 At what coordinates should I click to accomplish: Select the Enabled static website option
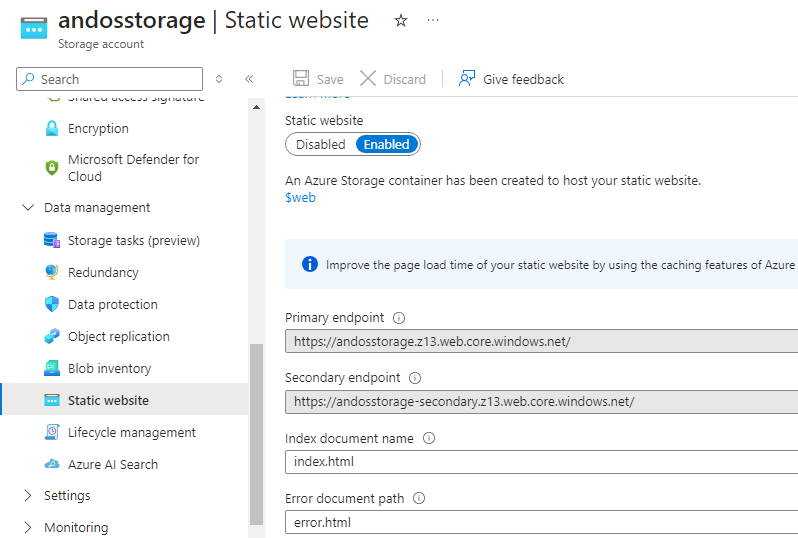coord(387,144)
